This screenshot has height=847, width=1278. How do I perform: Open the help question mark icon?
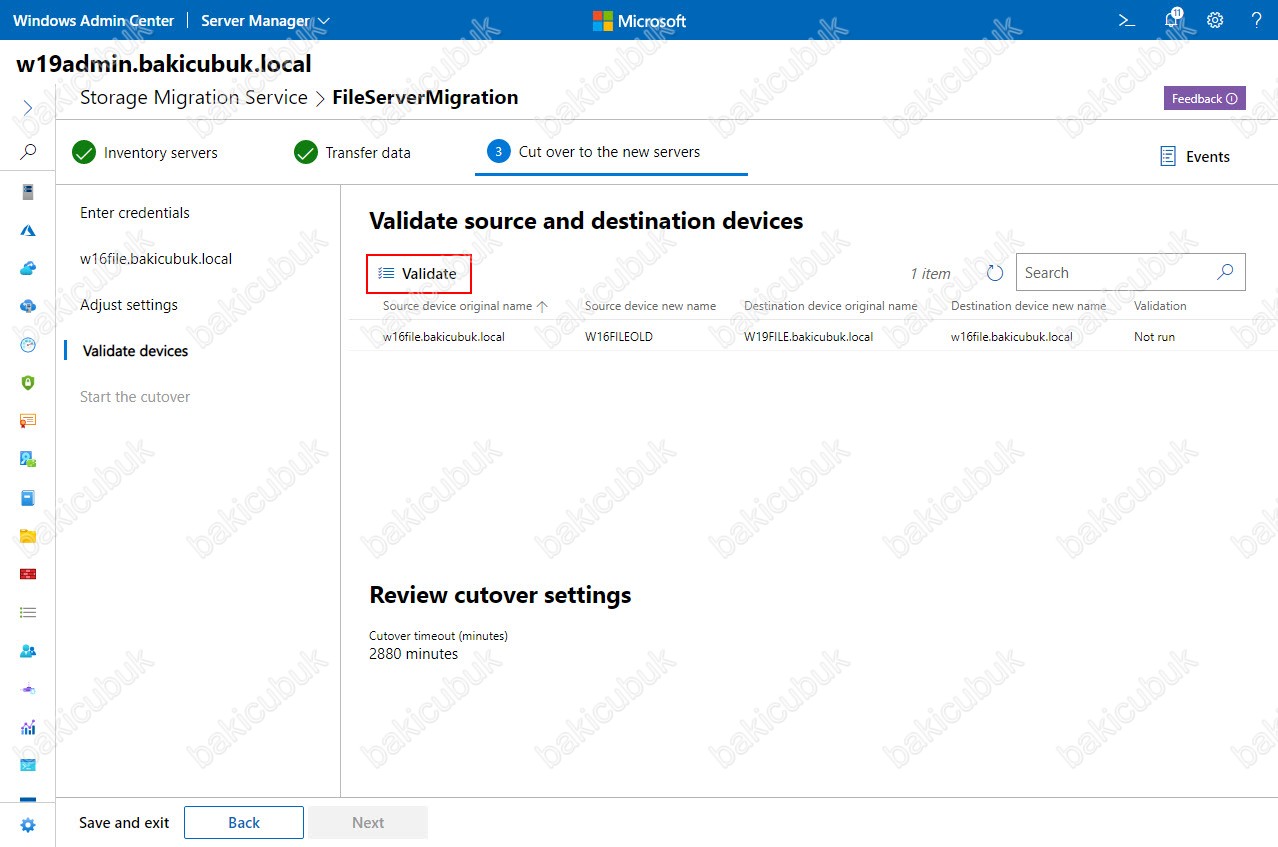pyautogui.click(x=1257, y=20)
